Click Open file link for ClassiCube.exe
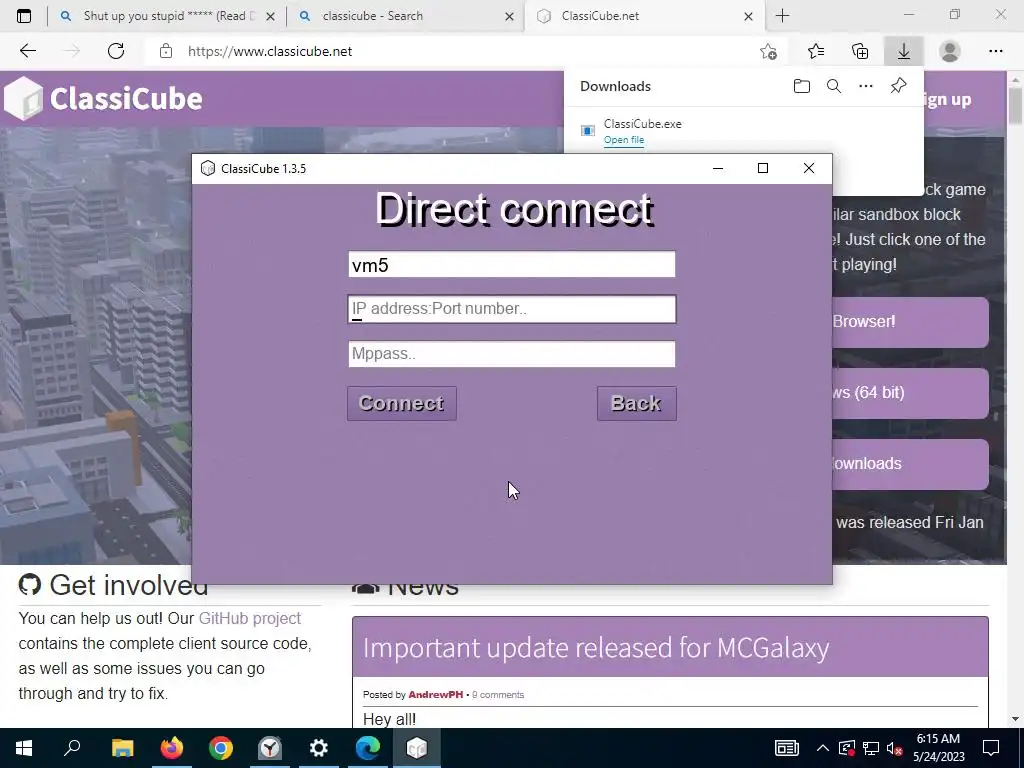The height and width of the screenshot is (768, 1024). tap(624, 140)
